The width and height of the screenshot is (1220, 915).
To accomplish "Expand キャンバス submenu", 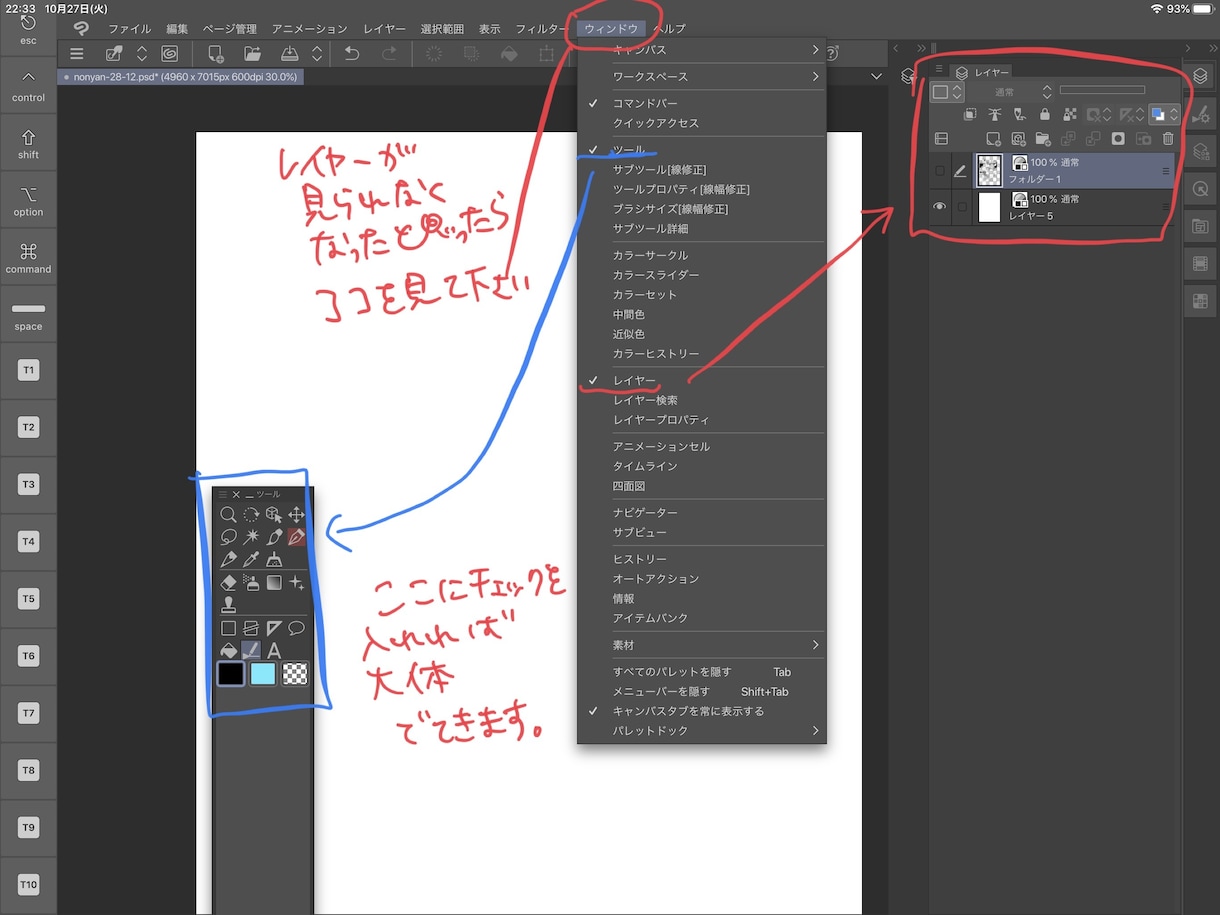I will (702, 50).
